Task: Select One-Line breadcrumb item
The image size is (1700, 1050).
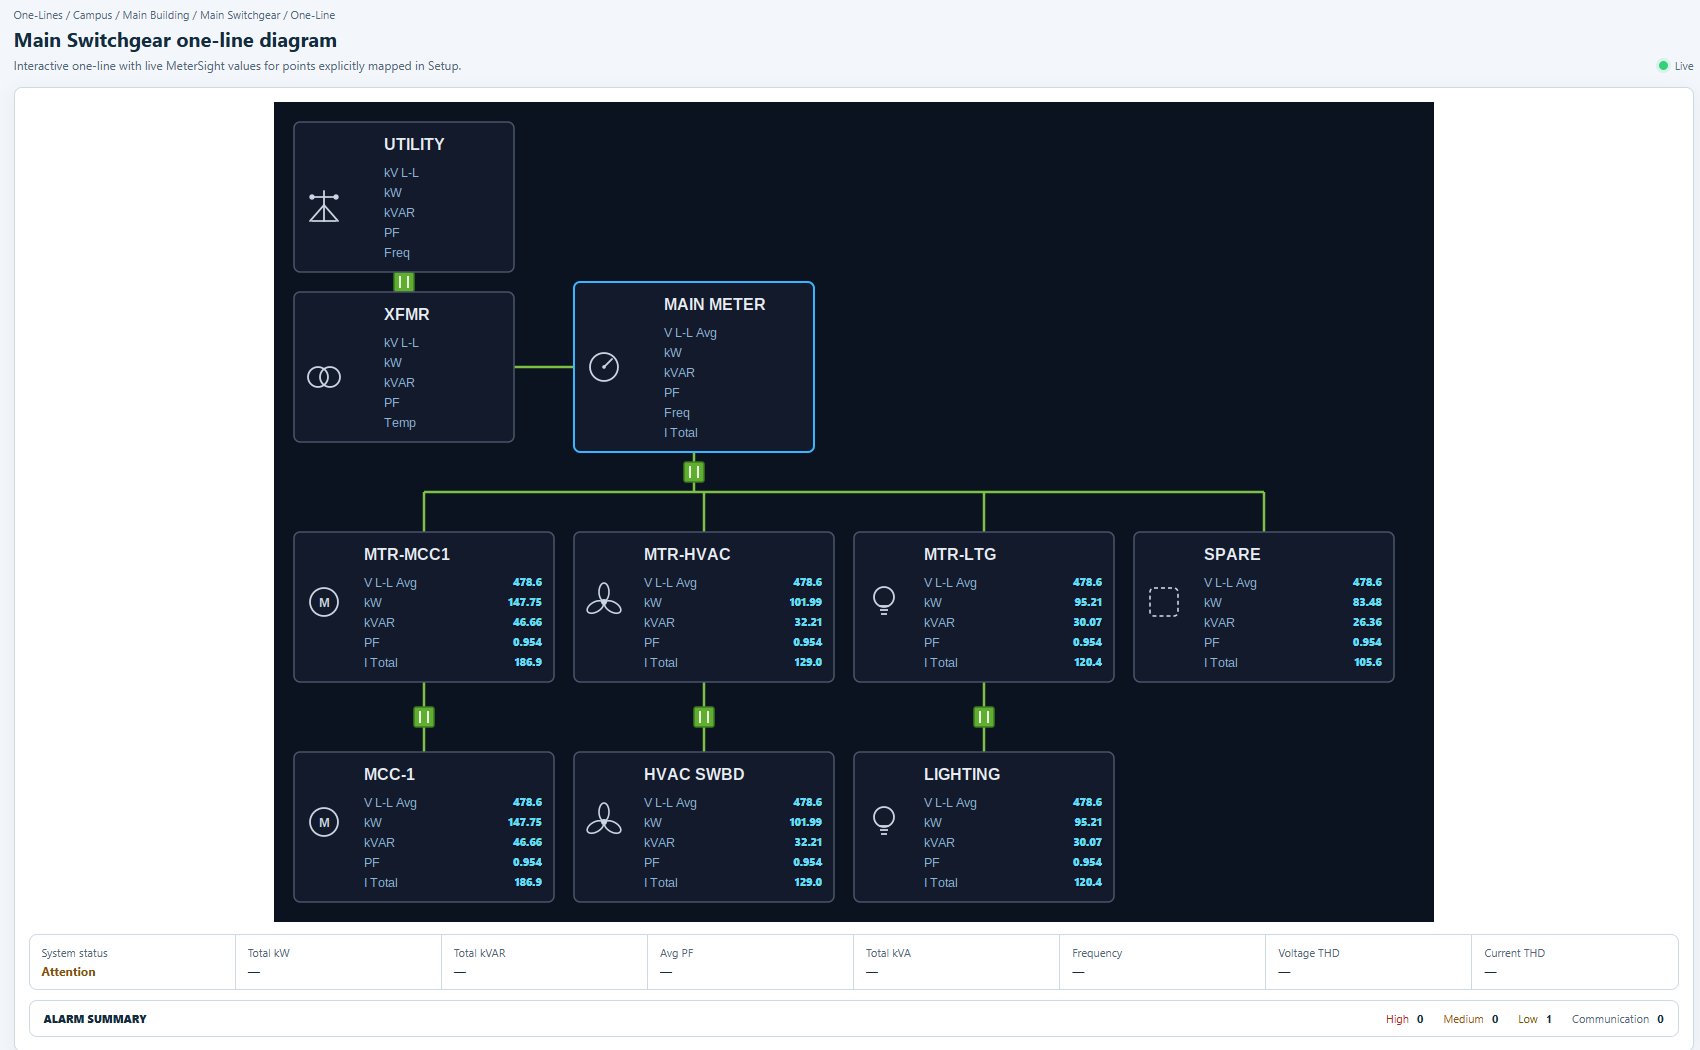Action: [x=313, y=15]
